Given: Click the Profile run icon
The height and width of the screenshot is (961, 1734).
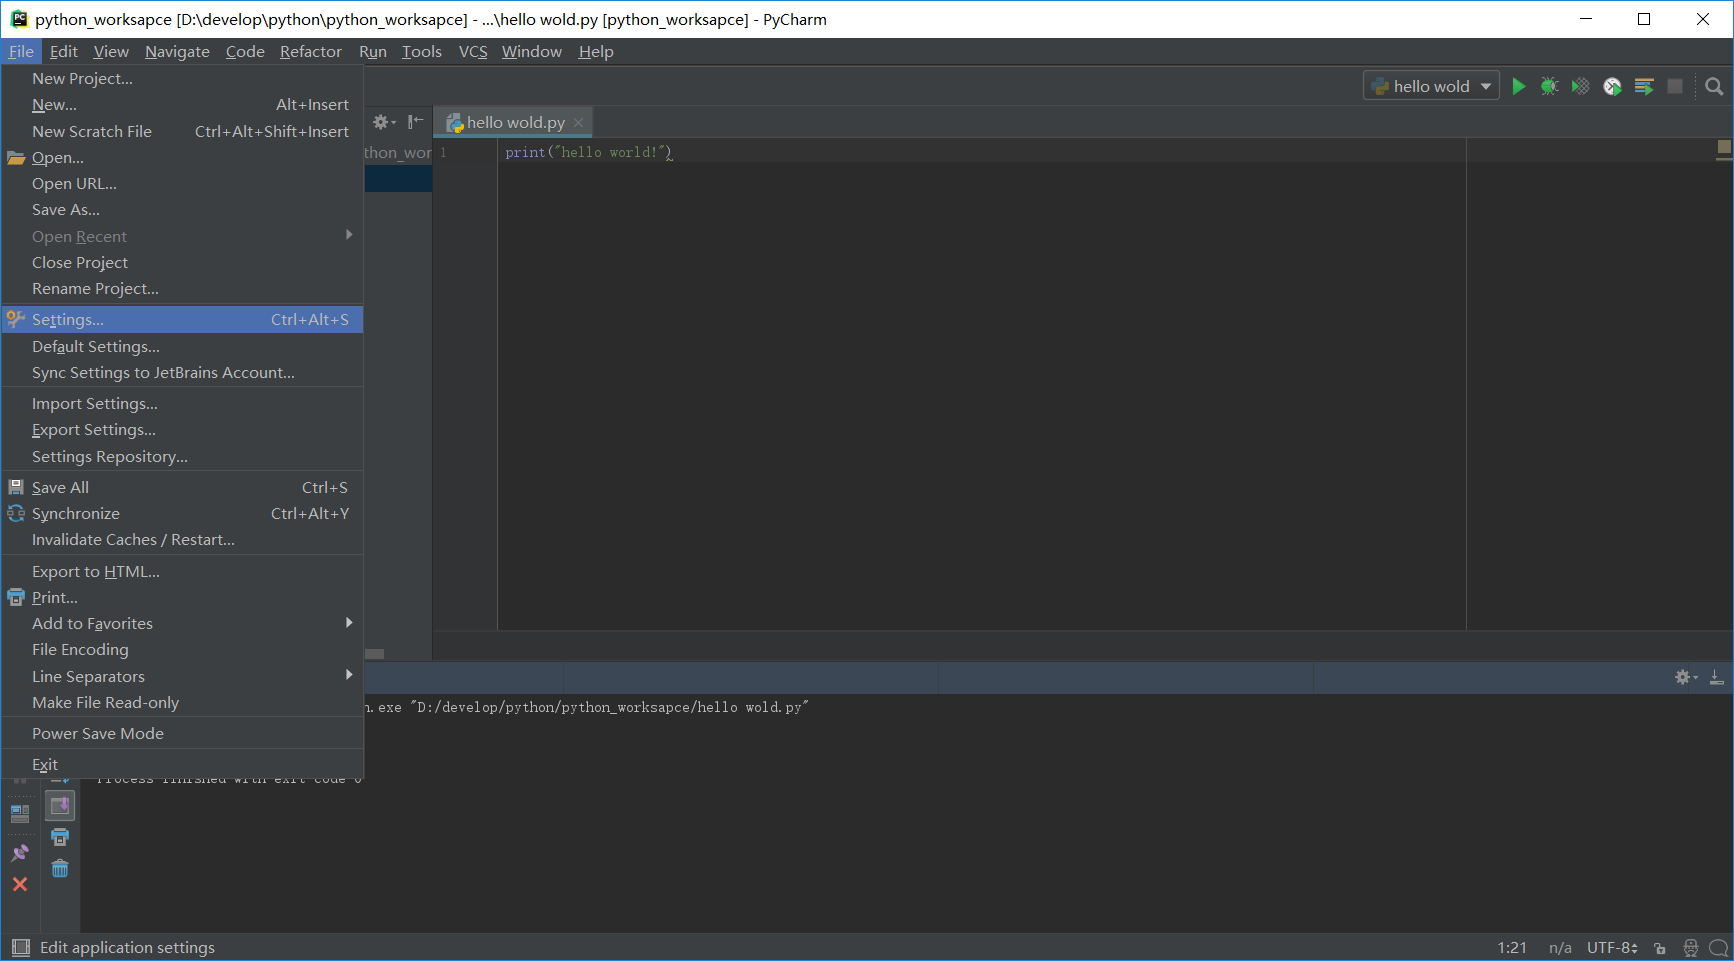Looking at the screenshot, I should coord(1612,86).
